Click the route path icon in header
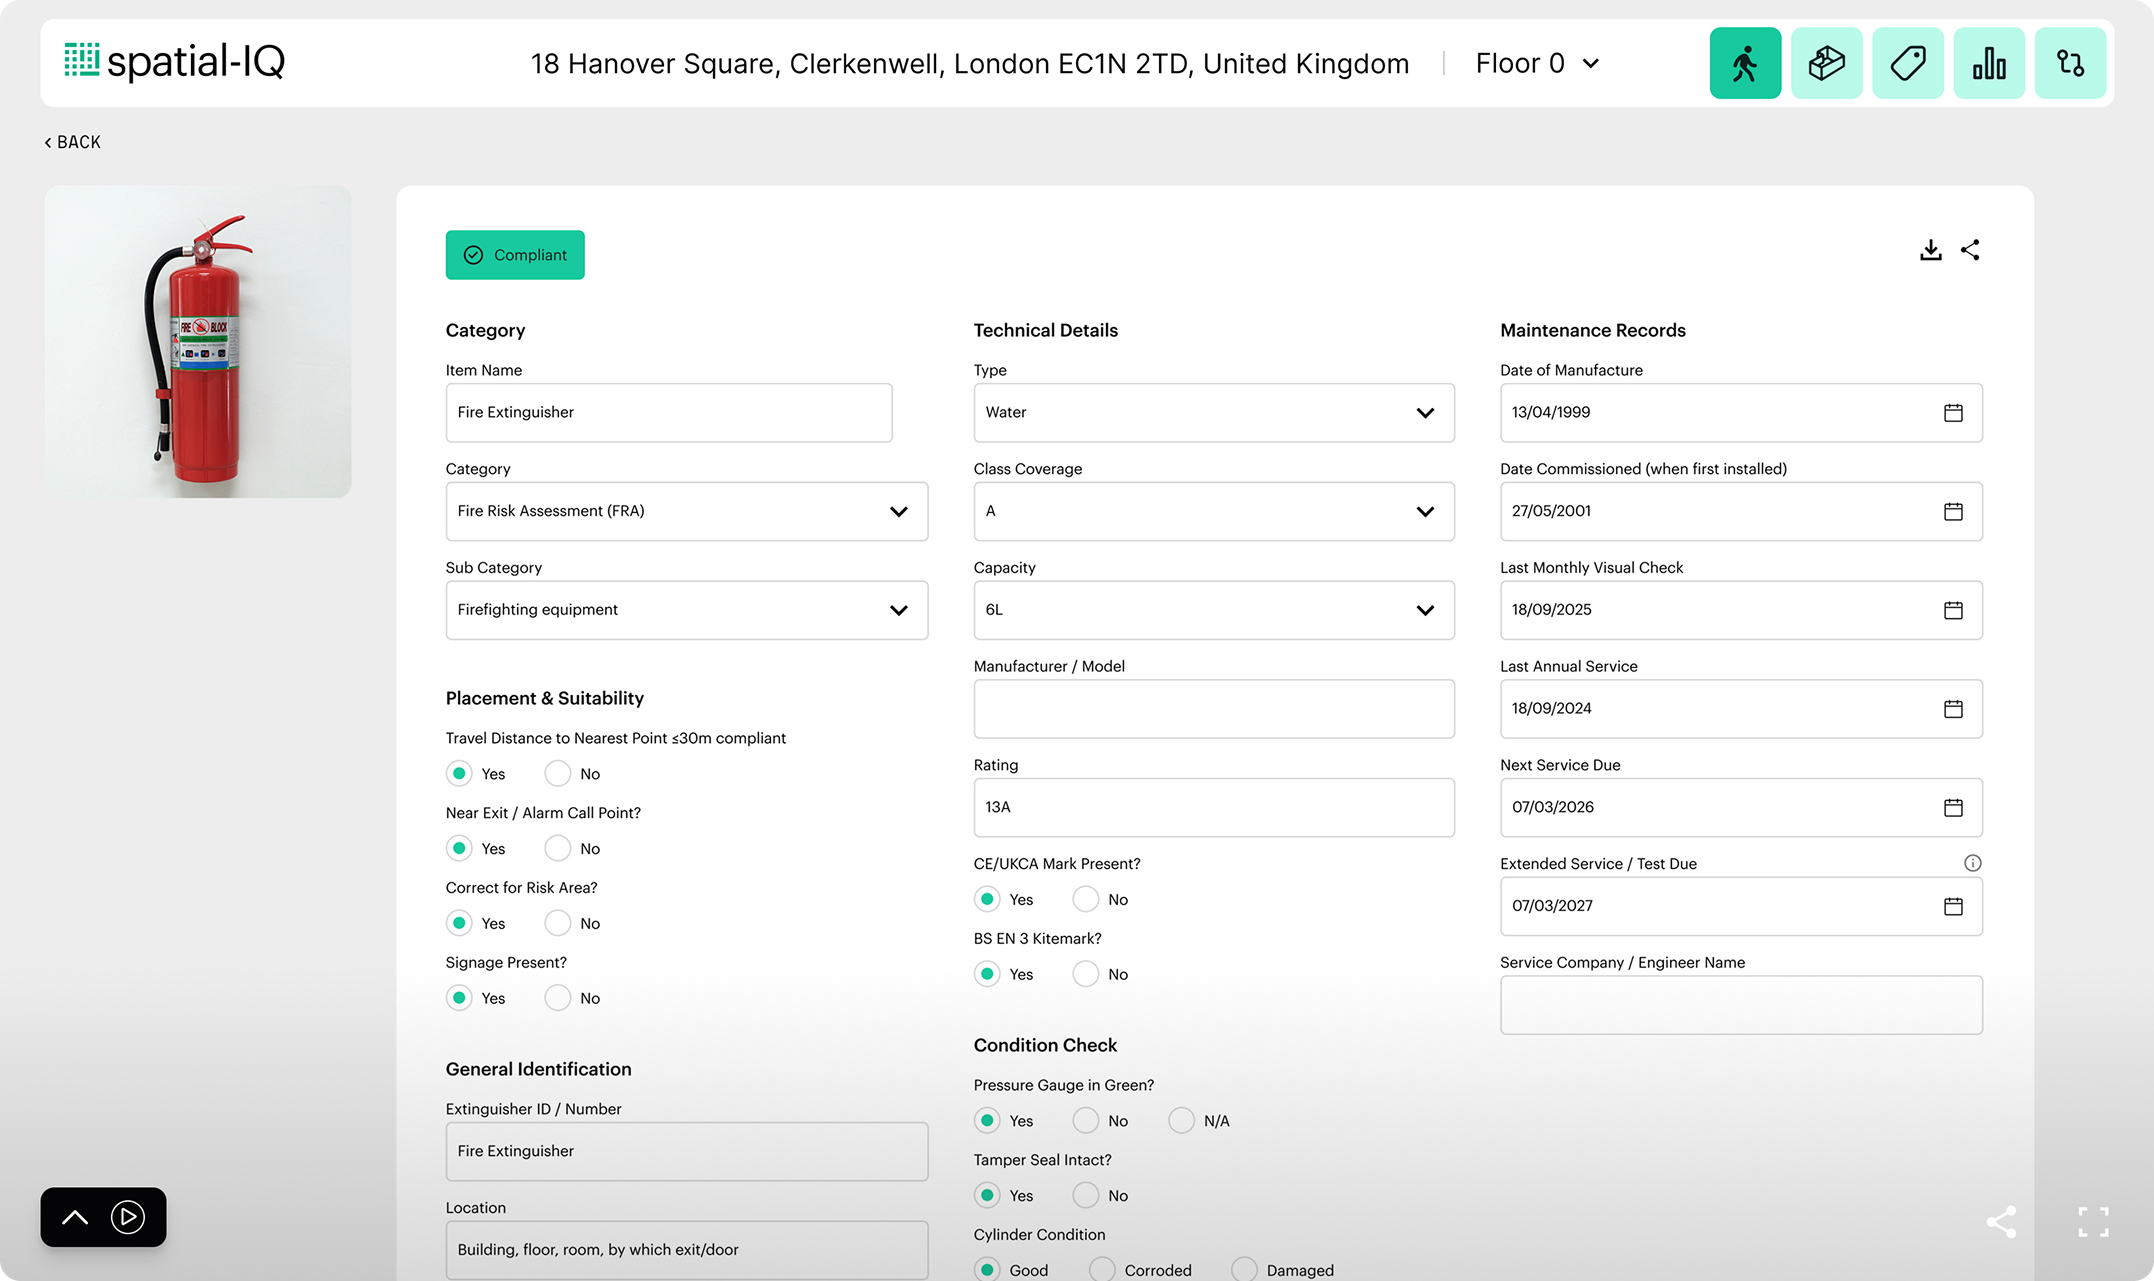This screenshot has width=2154, height=1281. 2070,63
